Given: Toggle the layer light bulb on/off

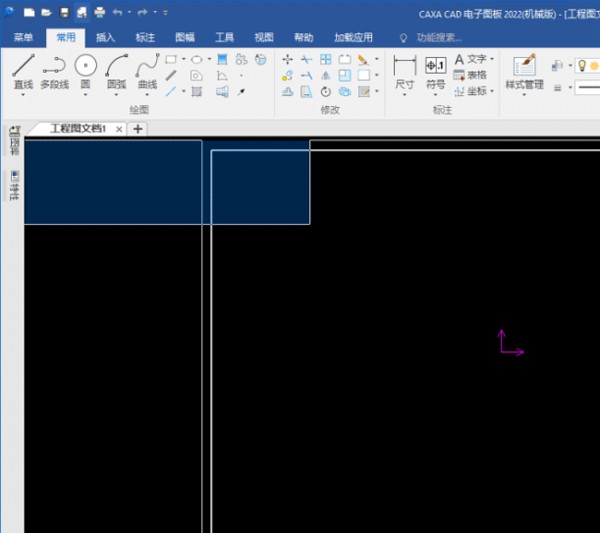Looking at the screenshot, I should click(582, 66).
